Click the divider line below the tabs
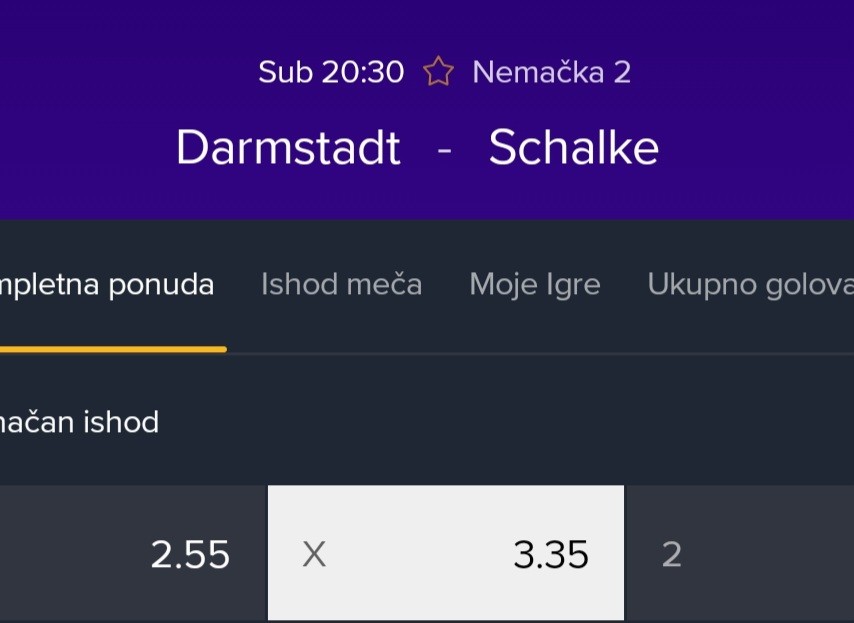 pos(540,353)
